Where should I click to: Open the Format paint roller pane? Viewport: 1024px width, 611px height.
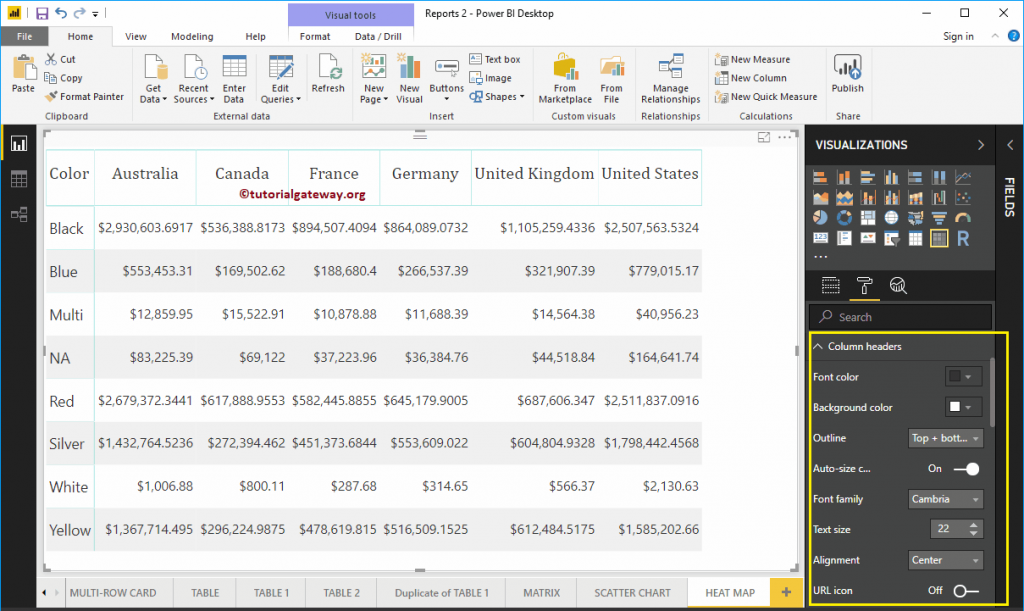[862, 285]
